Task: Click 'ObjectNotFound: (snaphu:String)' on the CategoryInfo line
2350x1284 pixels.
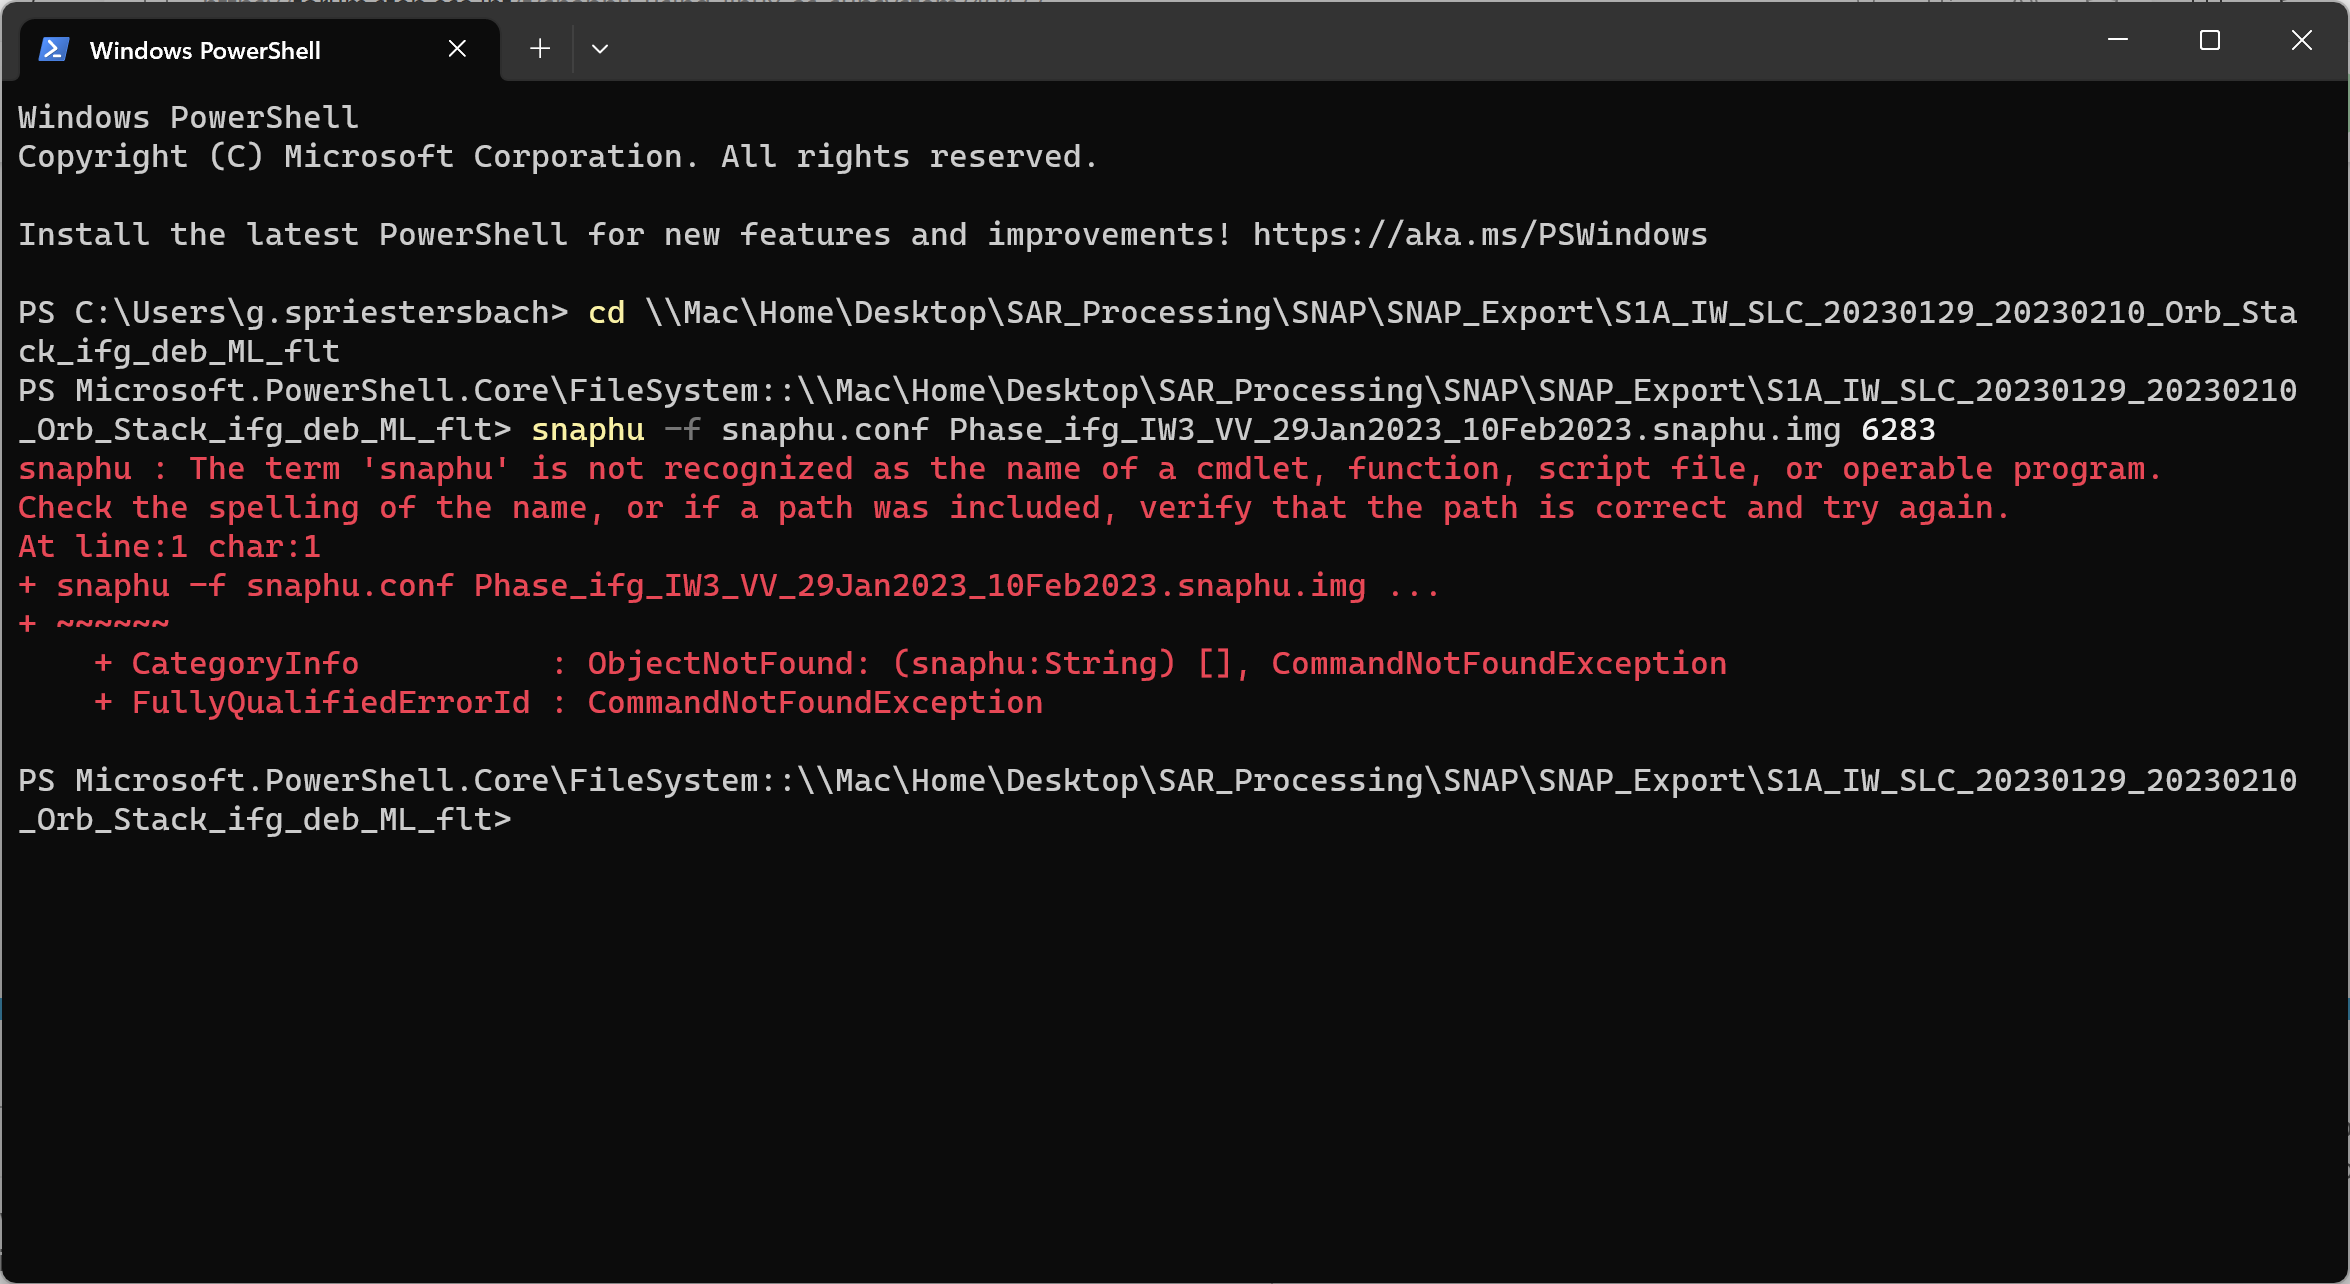Action: 881,664
